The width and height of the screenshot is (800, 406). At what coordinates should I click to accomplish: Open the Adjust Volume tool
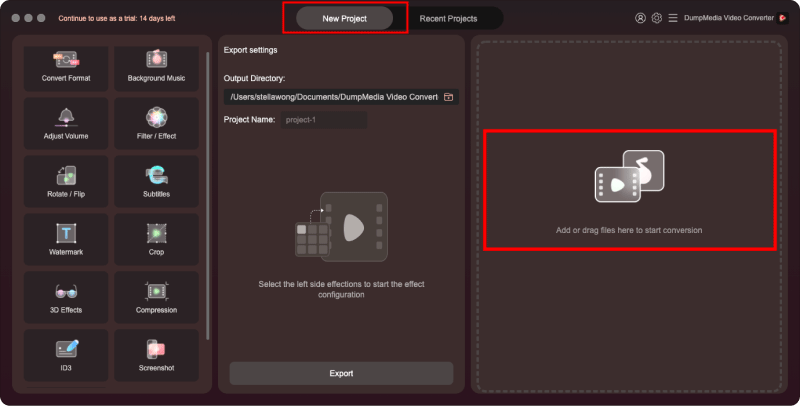tap(66, 124)
